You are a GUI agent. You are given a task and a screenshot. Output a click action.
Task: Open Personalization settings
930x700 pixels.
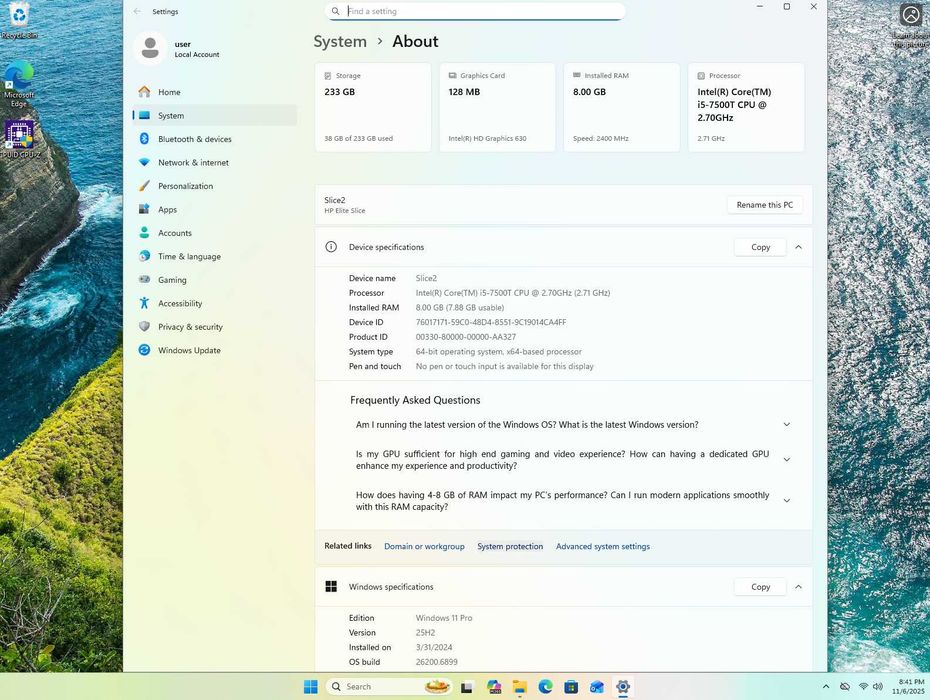tap(215, 186)
